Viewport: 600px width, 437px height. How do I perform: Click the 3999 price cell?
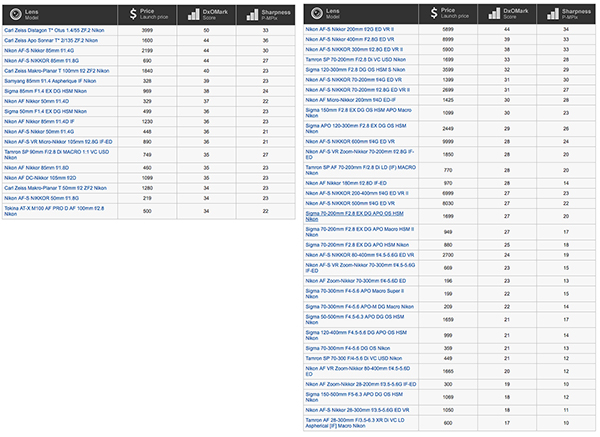tap(147, 30)
